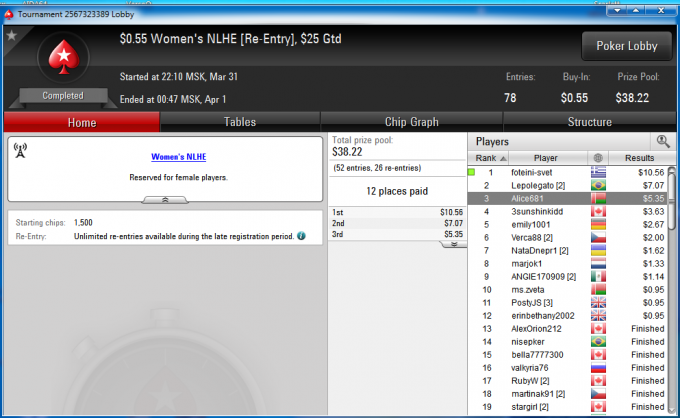The width and height of the screenshot is (680, 418).
Task: Click the '(52 entries, 26 re-entries)' text
Action: pyautogui.click(x=377, y=168)
